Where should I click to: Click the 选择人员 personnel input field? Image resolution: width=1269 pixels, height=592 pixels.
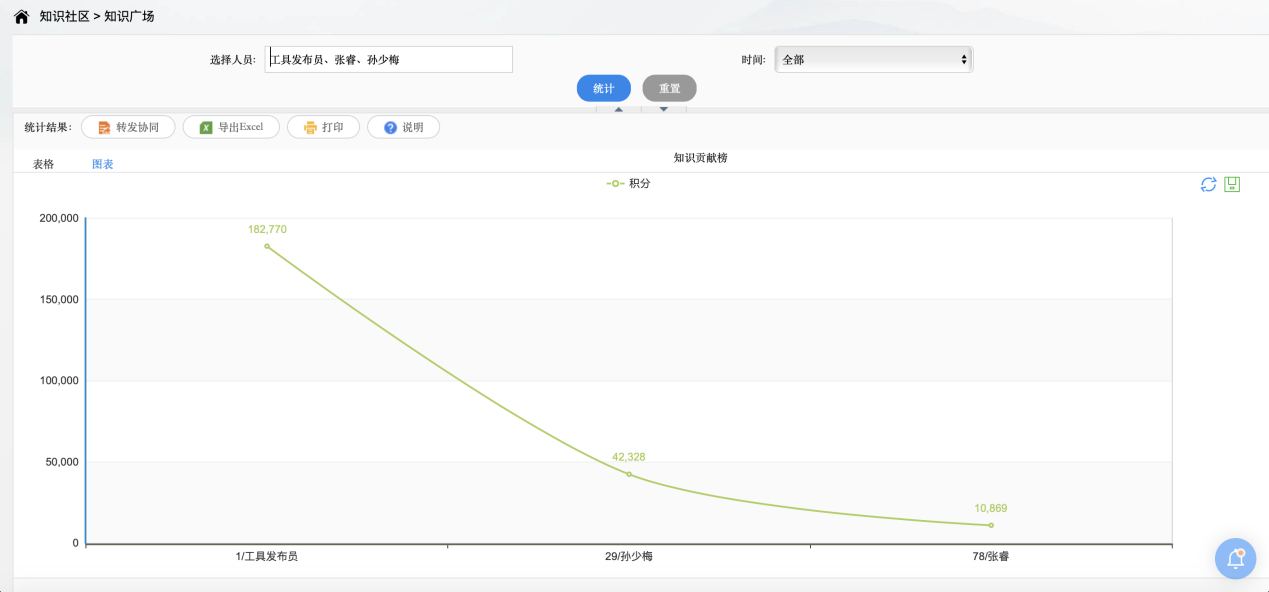[389, 59]
